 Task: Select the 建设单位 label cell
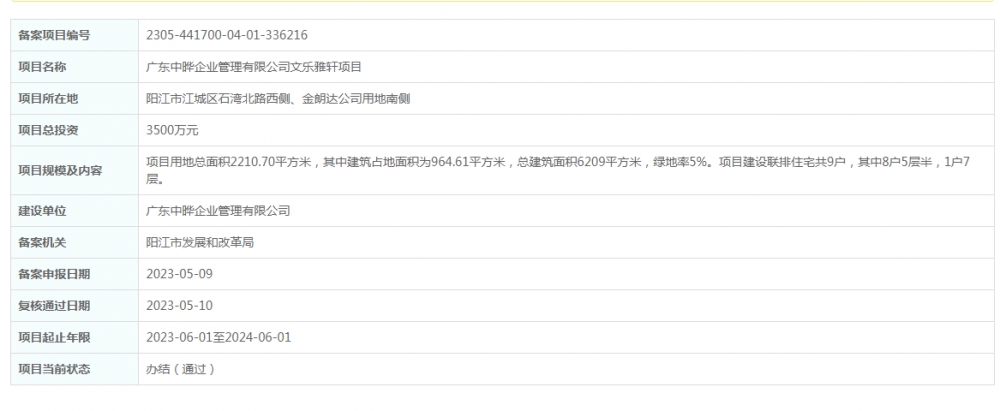click(x=75, y=211)
